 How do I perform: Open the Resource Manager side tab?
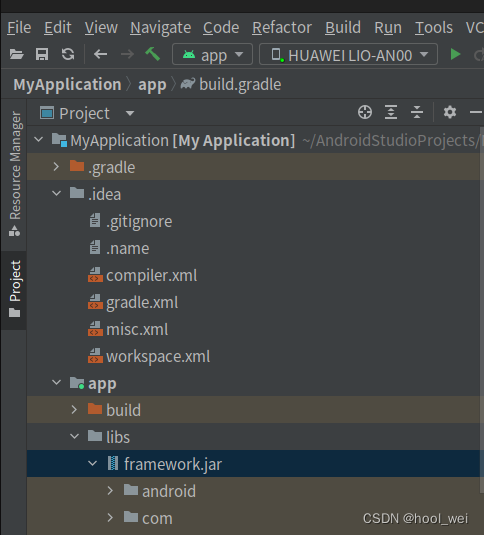(14, 174)
